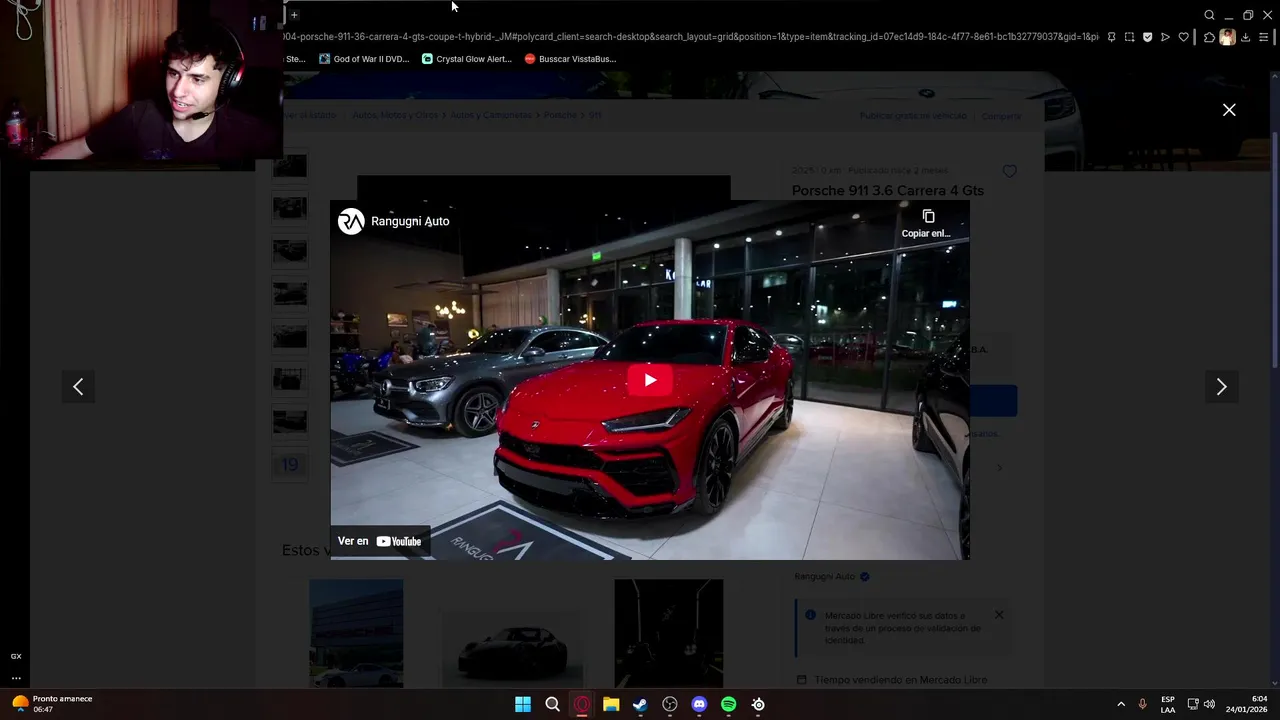Open the browser downloads icon

tap(1245, 37)
